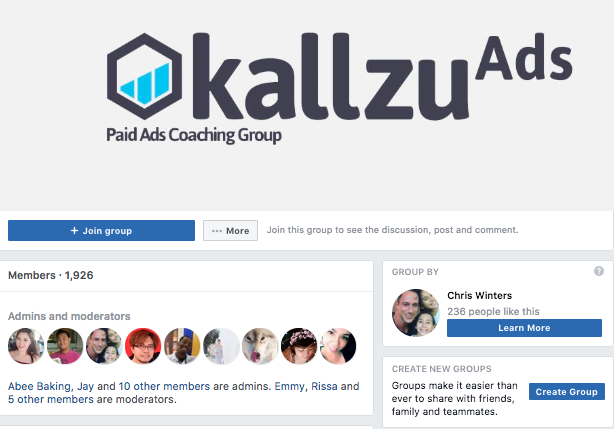Click the Learn More button
This screenshot has height=429, width=614.
524,328
